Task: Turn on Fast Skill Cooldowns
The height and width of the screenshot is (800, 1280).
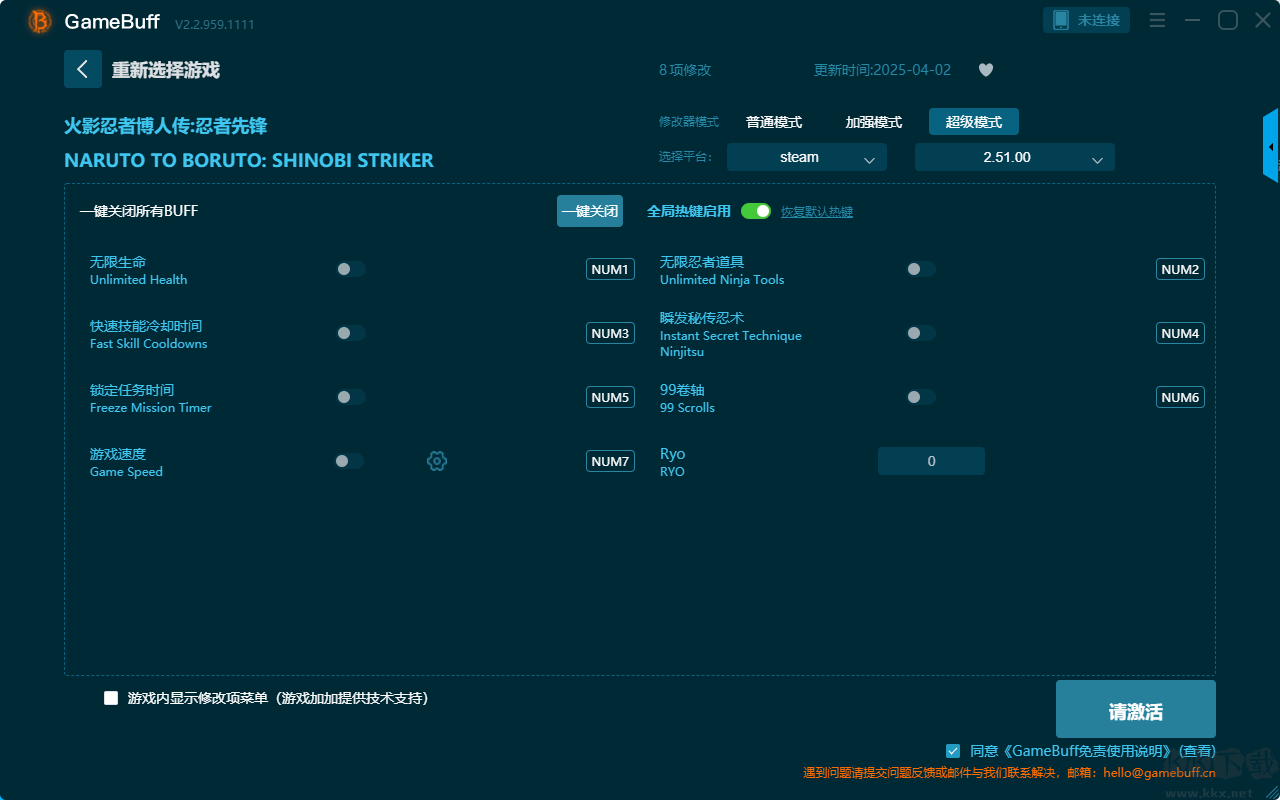Action: click(351, 333)
